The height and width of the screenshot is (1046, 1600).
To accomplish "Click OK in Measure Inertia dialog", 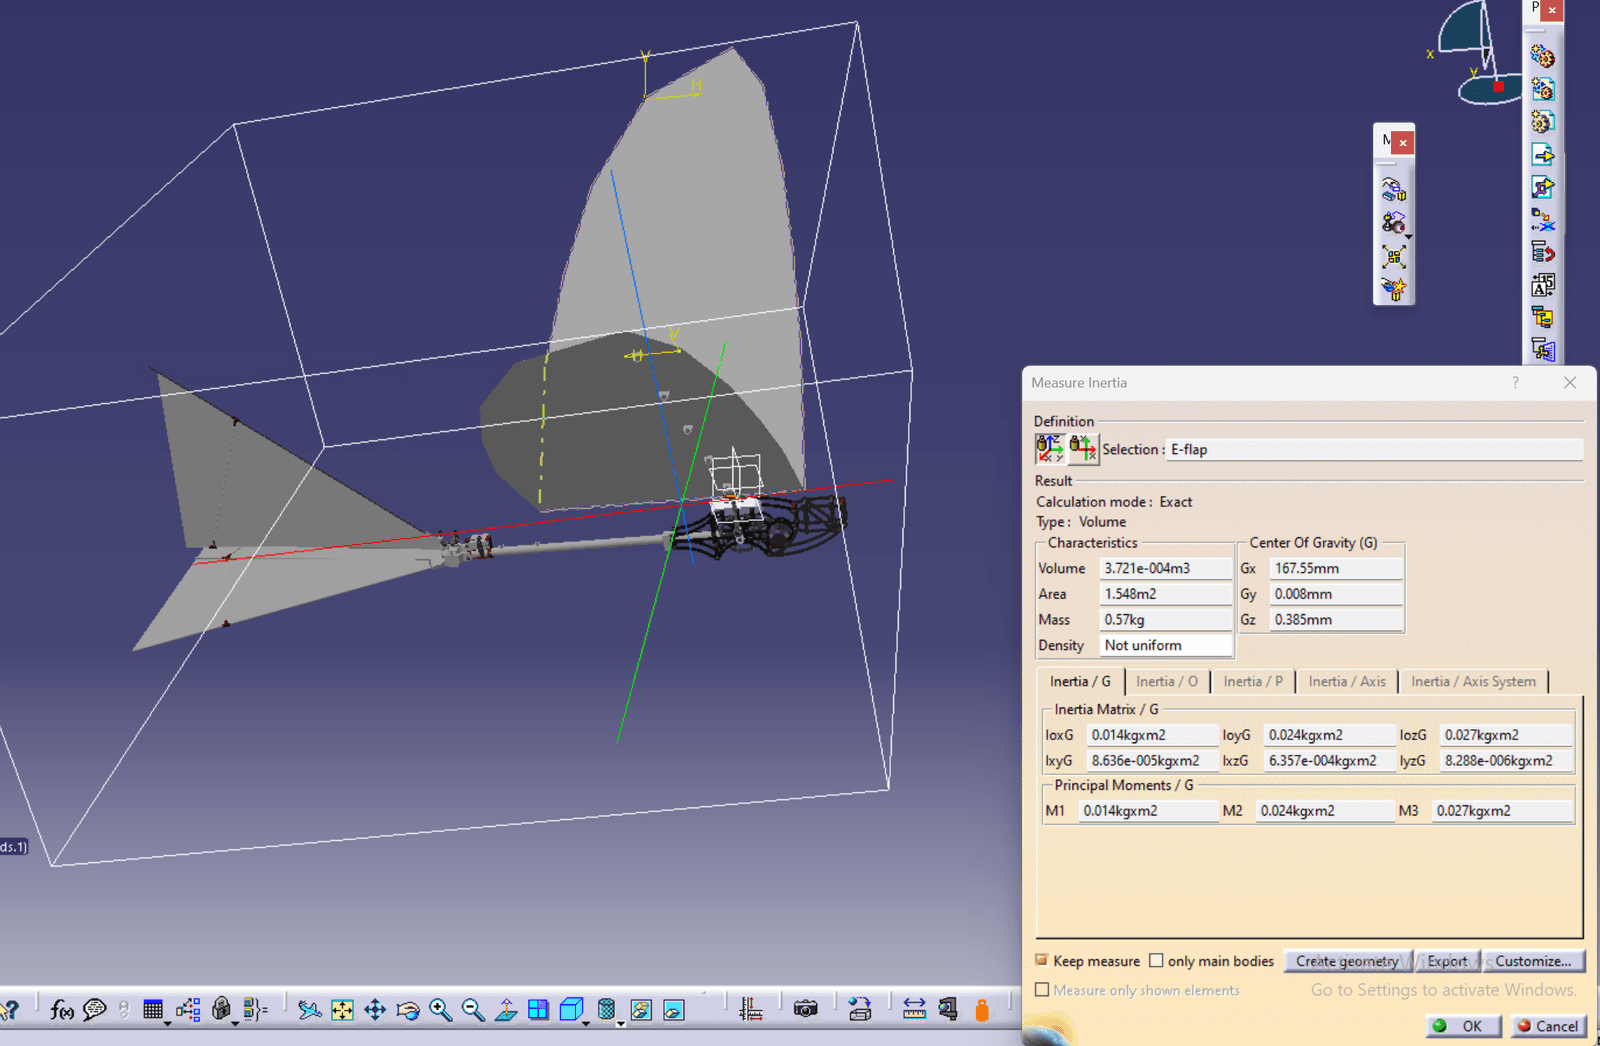I will click(1463, 1026).
